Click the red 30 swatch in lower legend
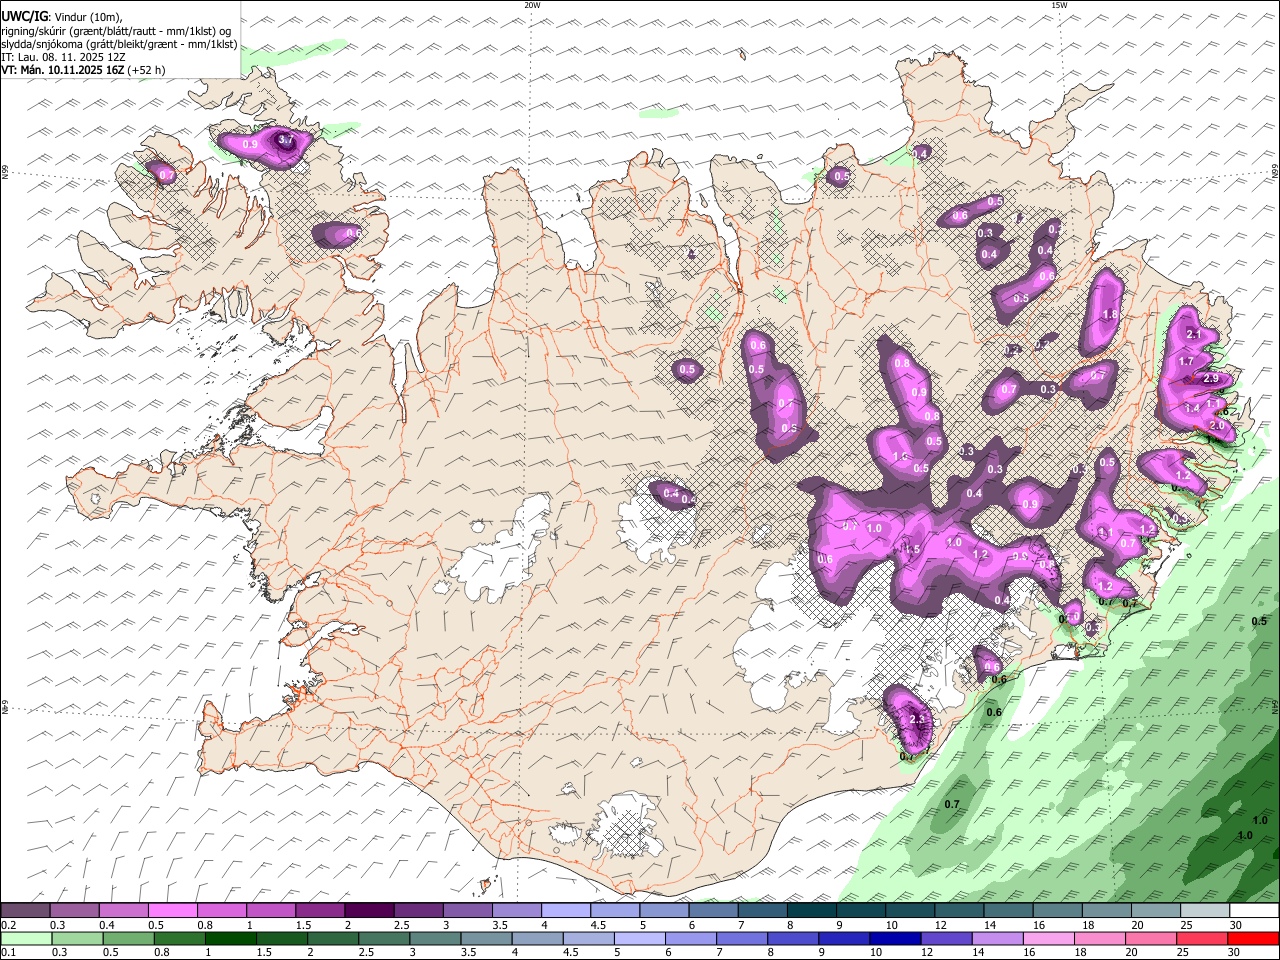Image resolution: width=1280 pixels, height=960 pixels. (1253, 939)
